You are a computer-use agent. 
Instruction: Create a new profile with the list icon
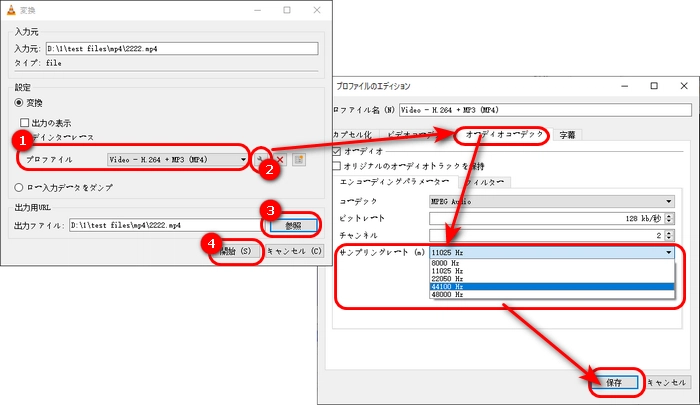(299, 159)
